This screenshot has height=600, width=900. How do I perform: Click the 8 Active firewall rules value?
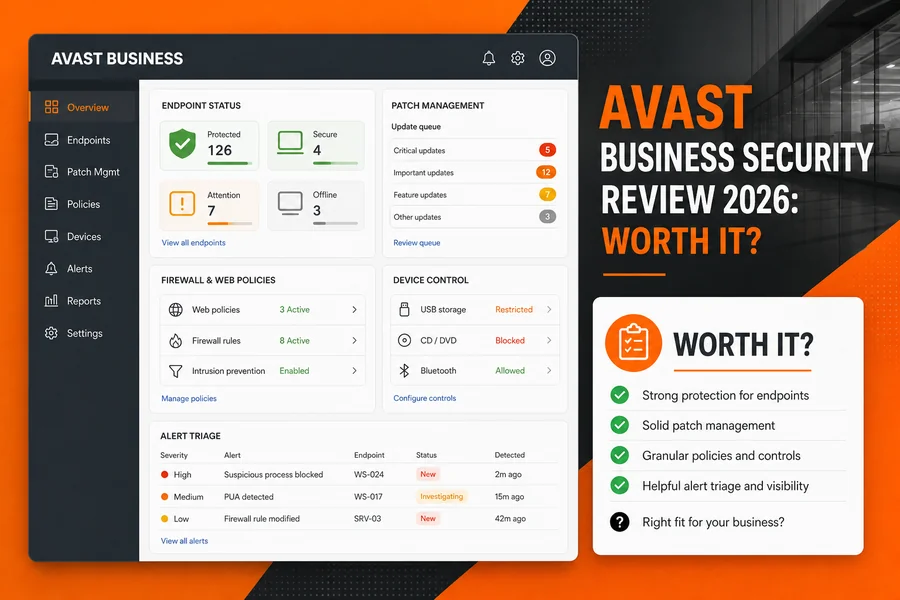click(294, 340)
